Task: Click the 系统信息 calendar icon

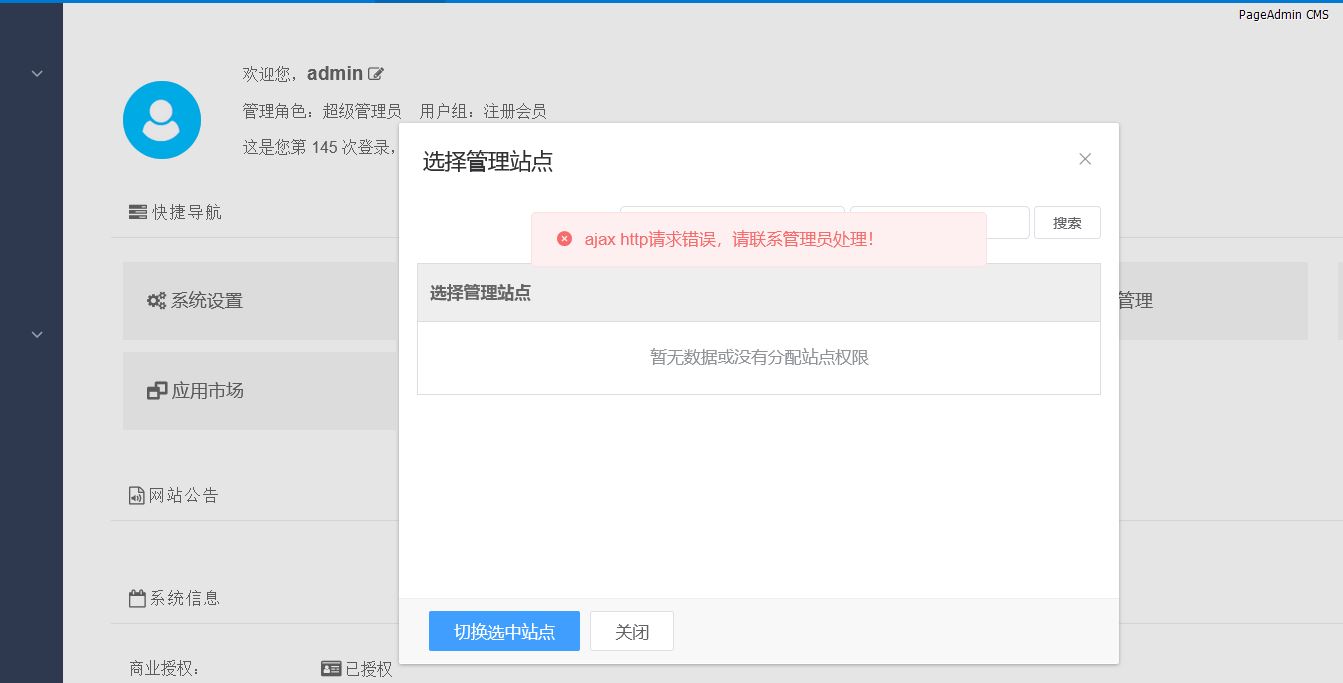Action: (137, 599)
